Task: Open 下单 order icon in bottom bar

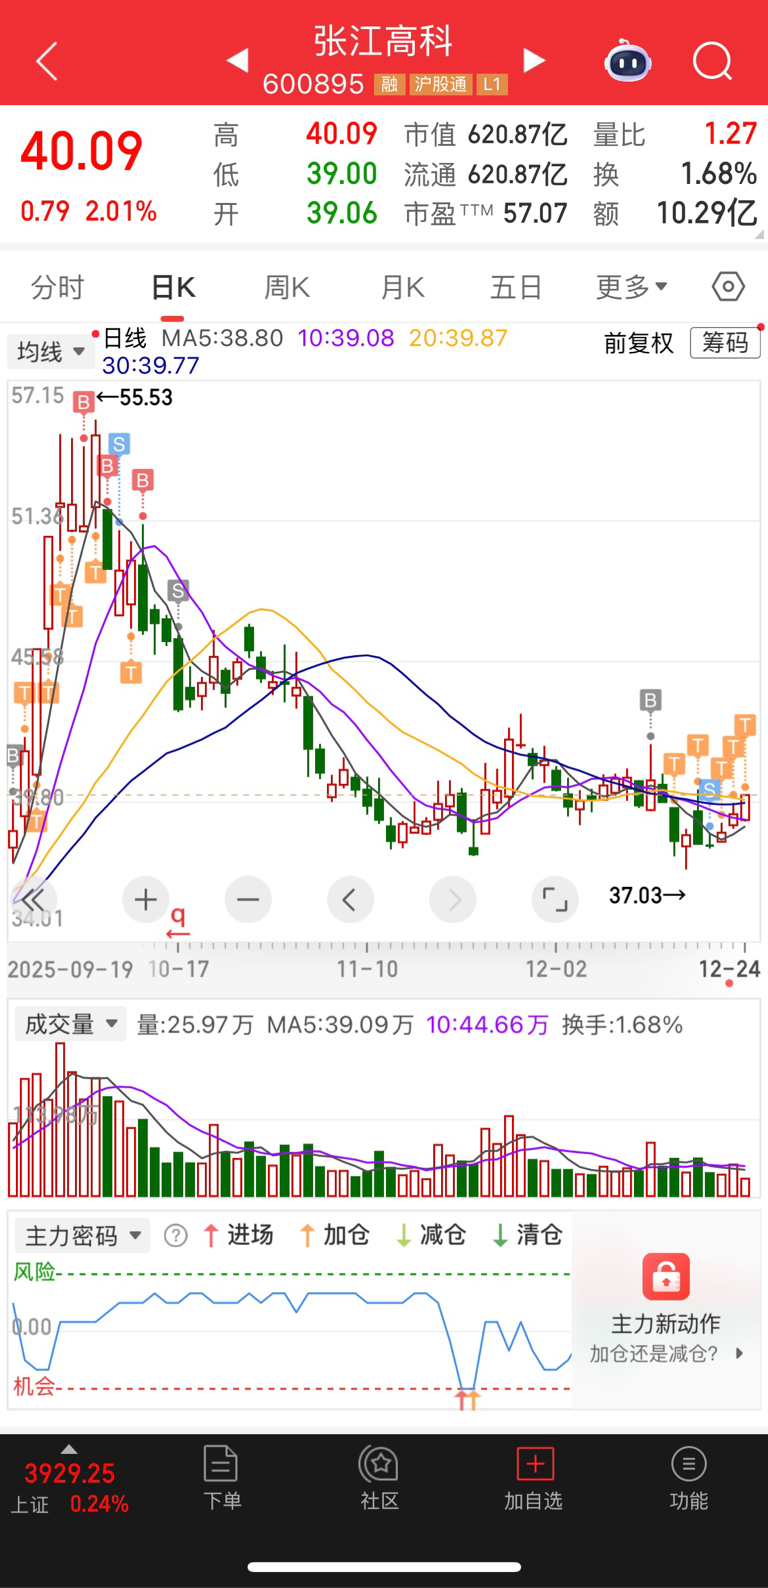Action: pos(221,1476)
